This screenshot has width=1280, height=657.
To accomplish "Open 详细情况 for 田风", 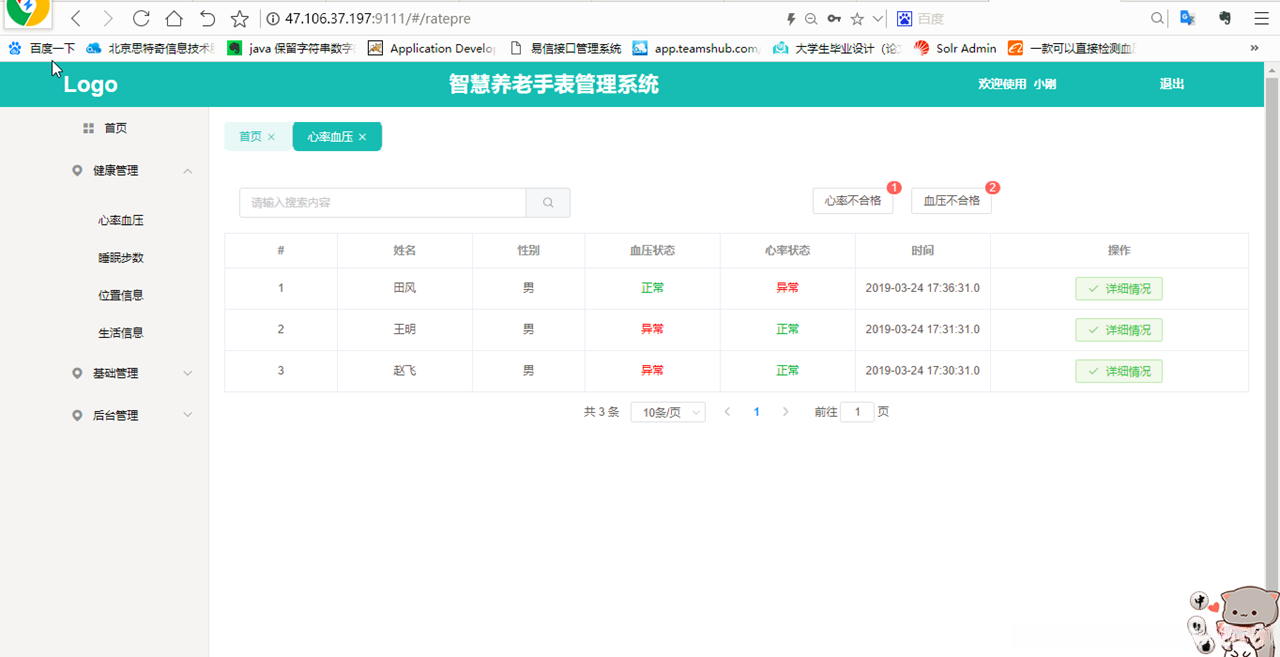I will point(1119,287).
